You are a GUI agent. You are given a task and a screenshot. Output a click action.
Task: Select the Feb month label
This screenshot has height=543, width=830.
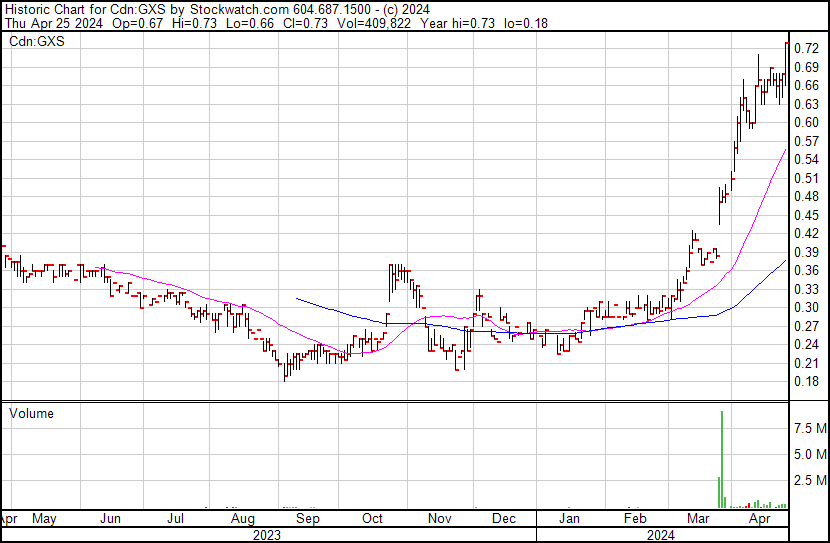(x=634, y=519)
